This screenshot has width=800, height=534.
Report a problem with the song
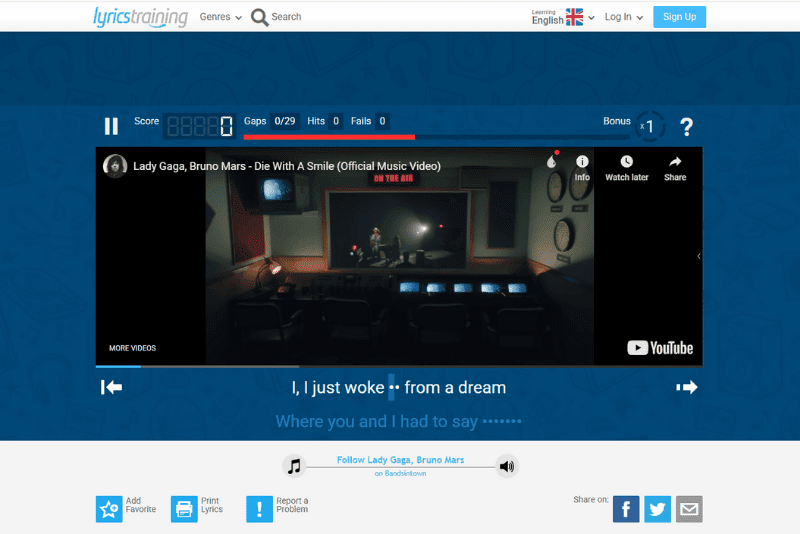point(278,508)
